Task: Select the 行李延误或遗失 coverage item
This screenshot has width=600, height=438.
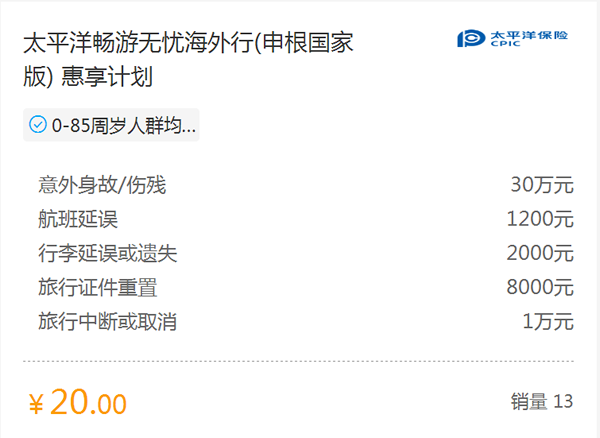Action: 108,253
